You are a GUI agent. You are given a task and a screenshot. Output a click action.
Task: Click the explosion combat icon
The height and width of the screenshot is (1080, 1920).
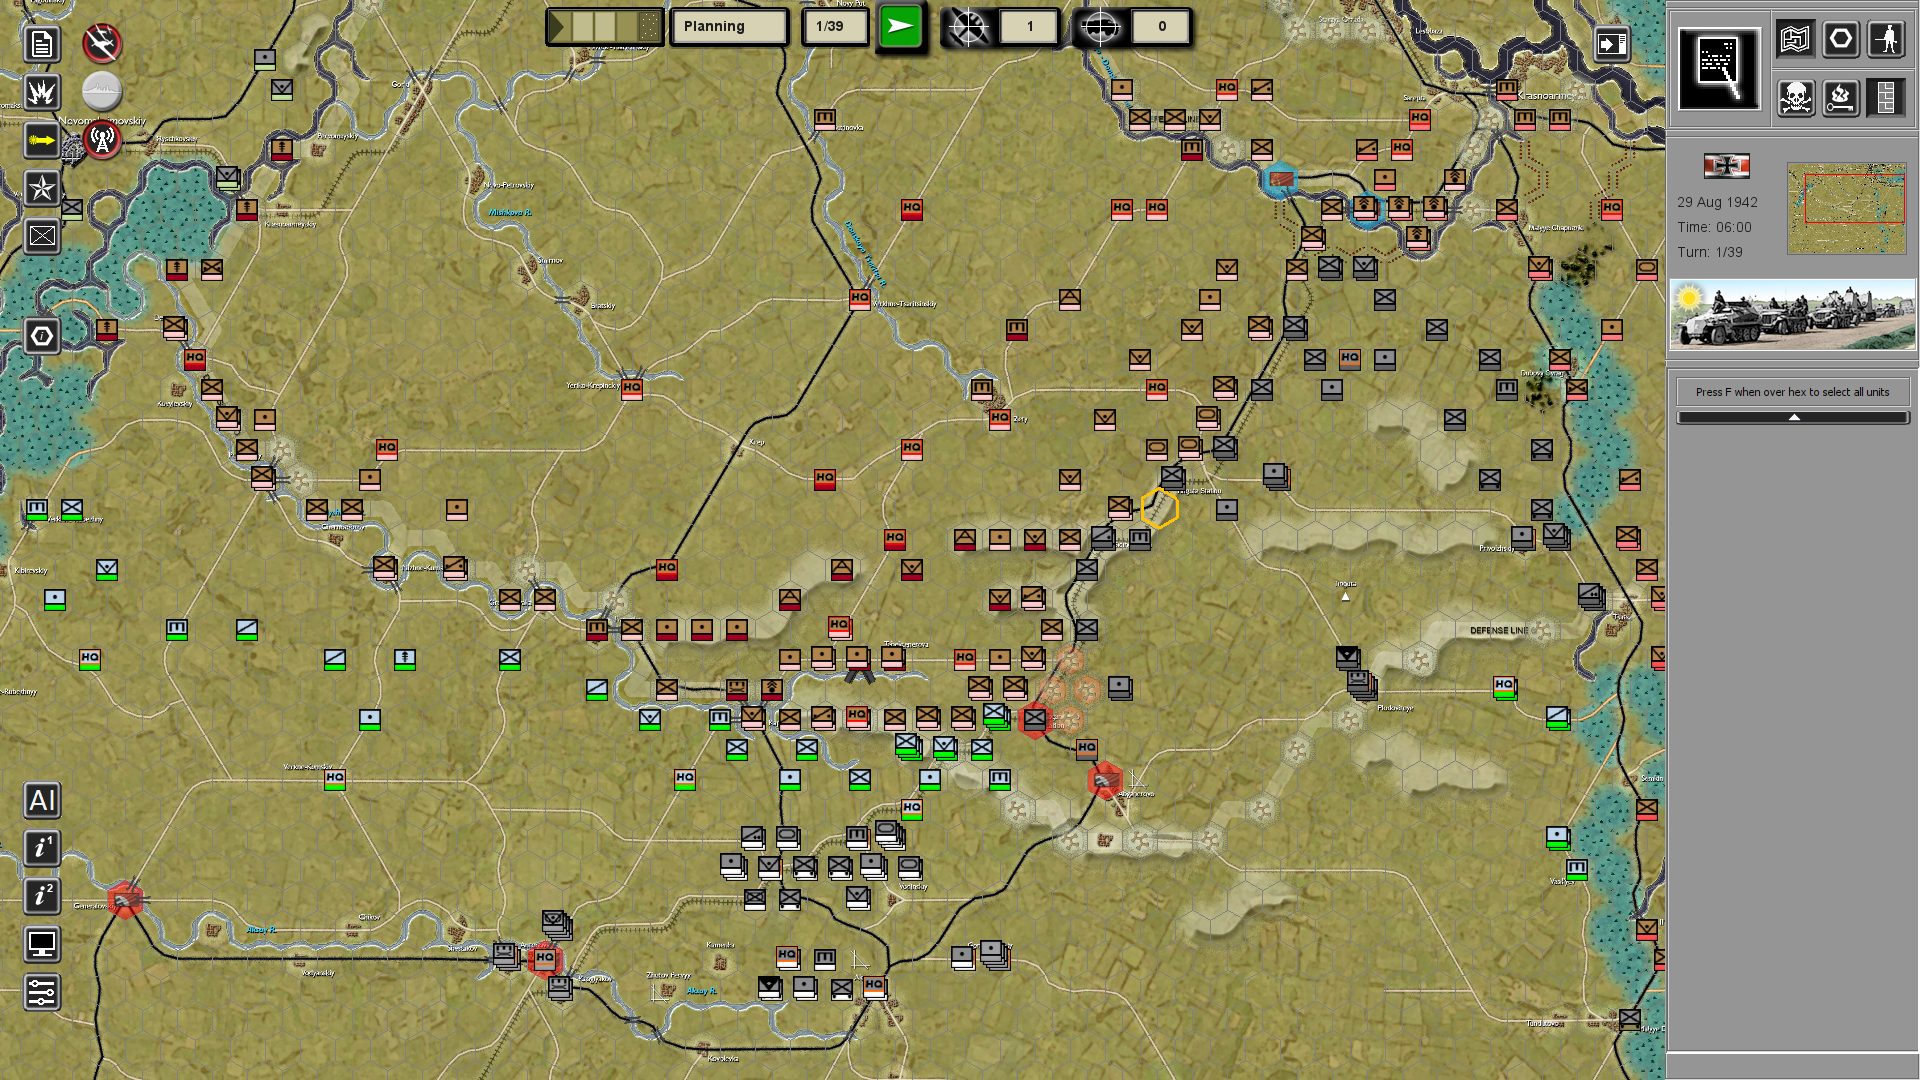click(41, 92)
